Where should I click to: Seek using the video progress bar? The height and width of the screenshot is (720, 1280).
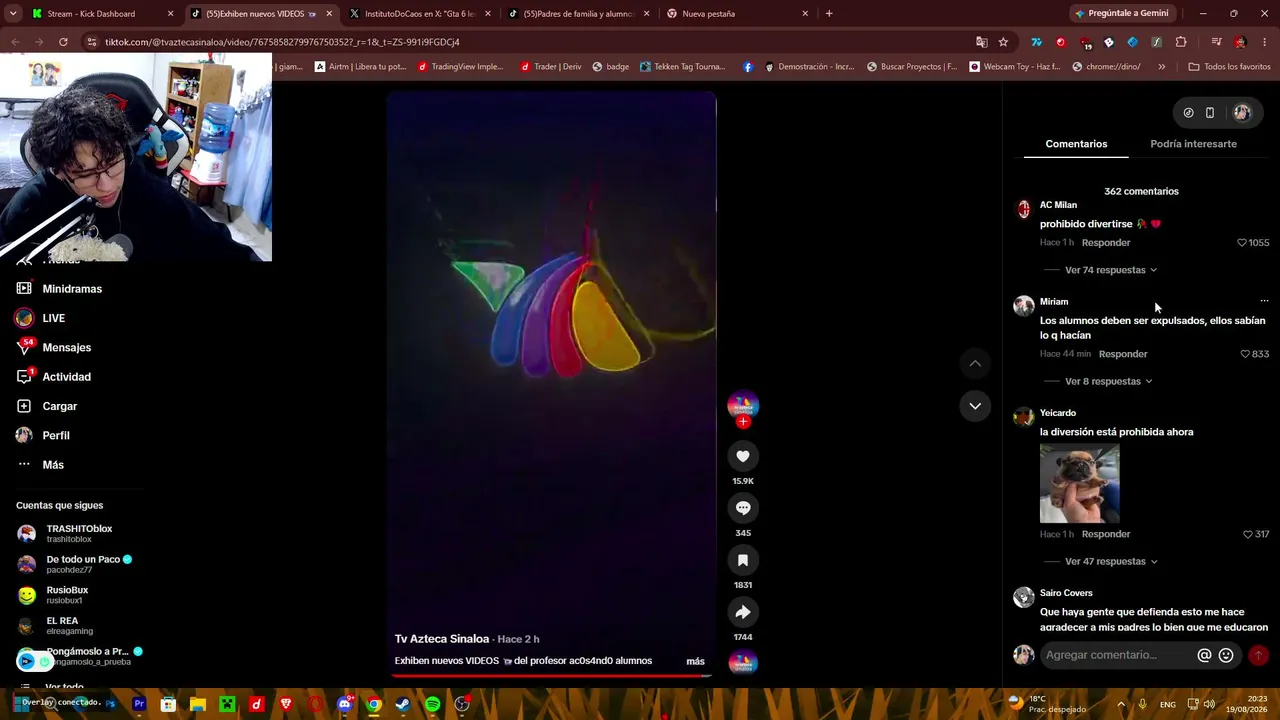(x=551, y=675)
